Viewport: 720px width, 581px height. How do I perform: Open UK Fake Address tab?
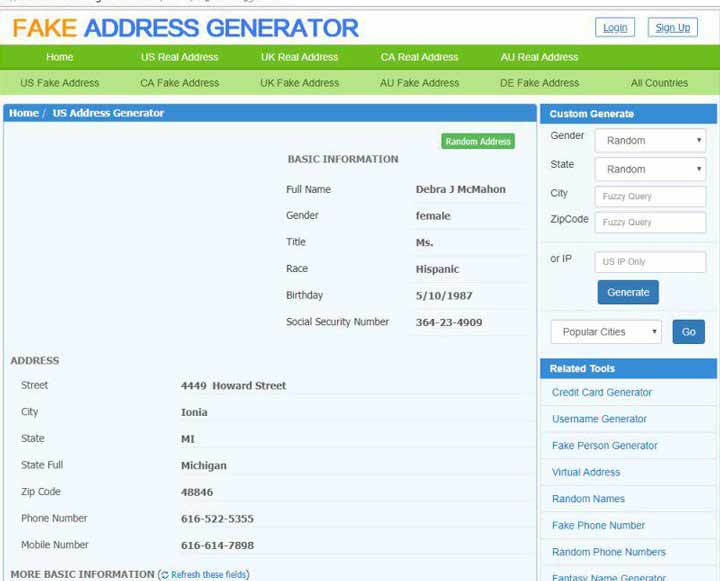tap(299, 83)
